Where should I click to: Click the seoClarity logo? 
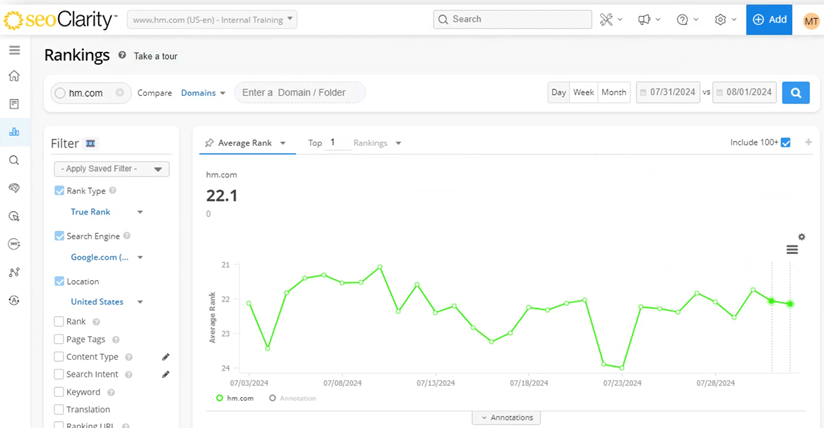point(60,20)
